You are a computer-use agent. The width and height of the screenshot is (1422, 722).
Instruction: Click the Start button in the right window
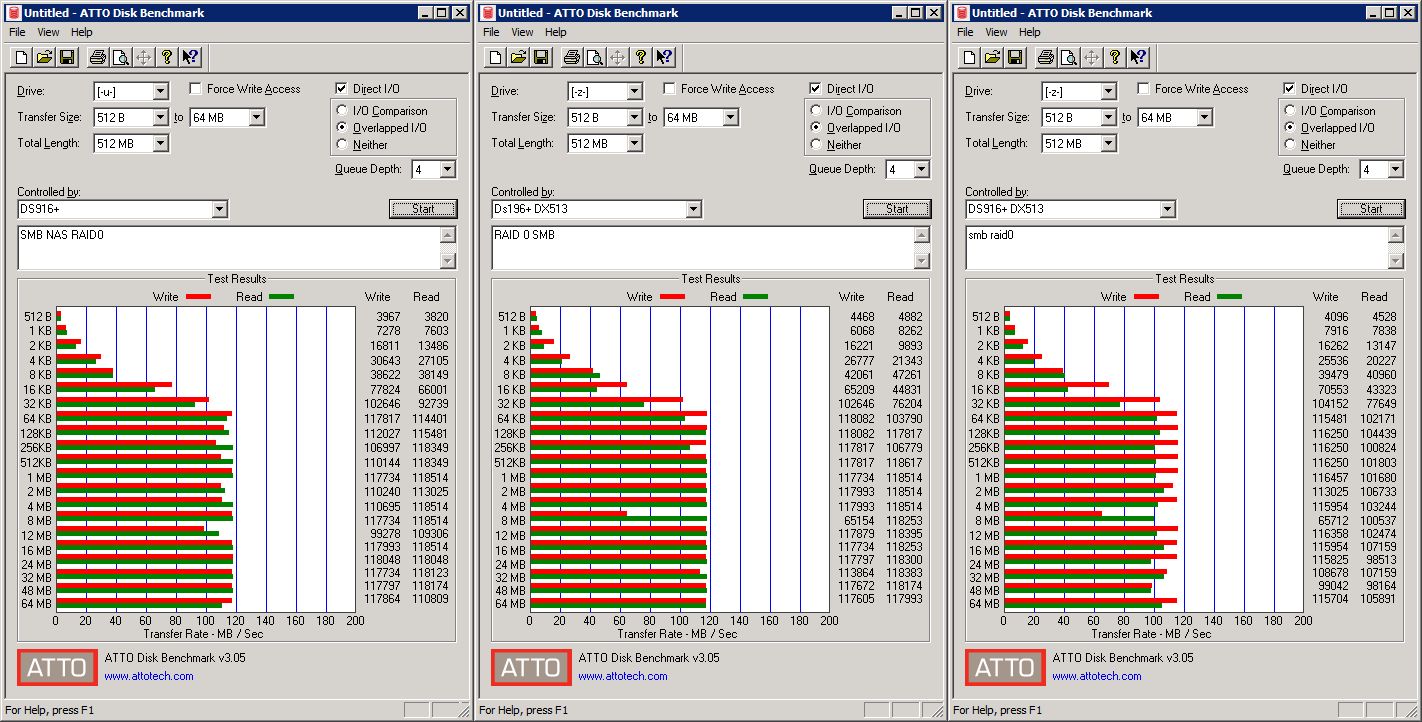pos(1371,209)
